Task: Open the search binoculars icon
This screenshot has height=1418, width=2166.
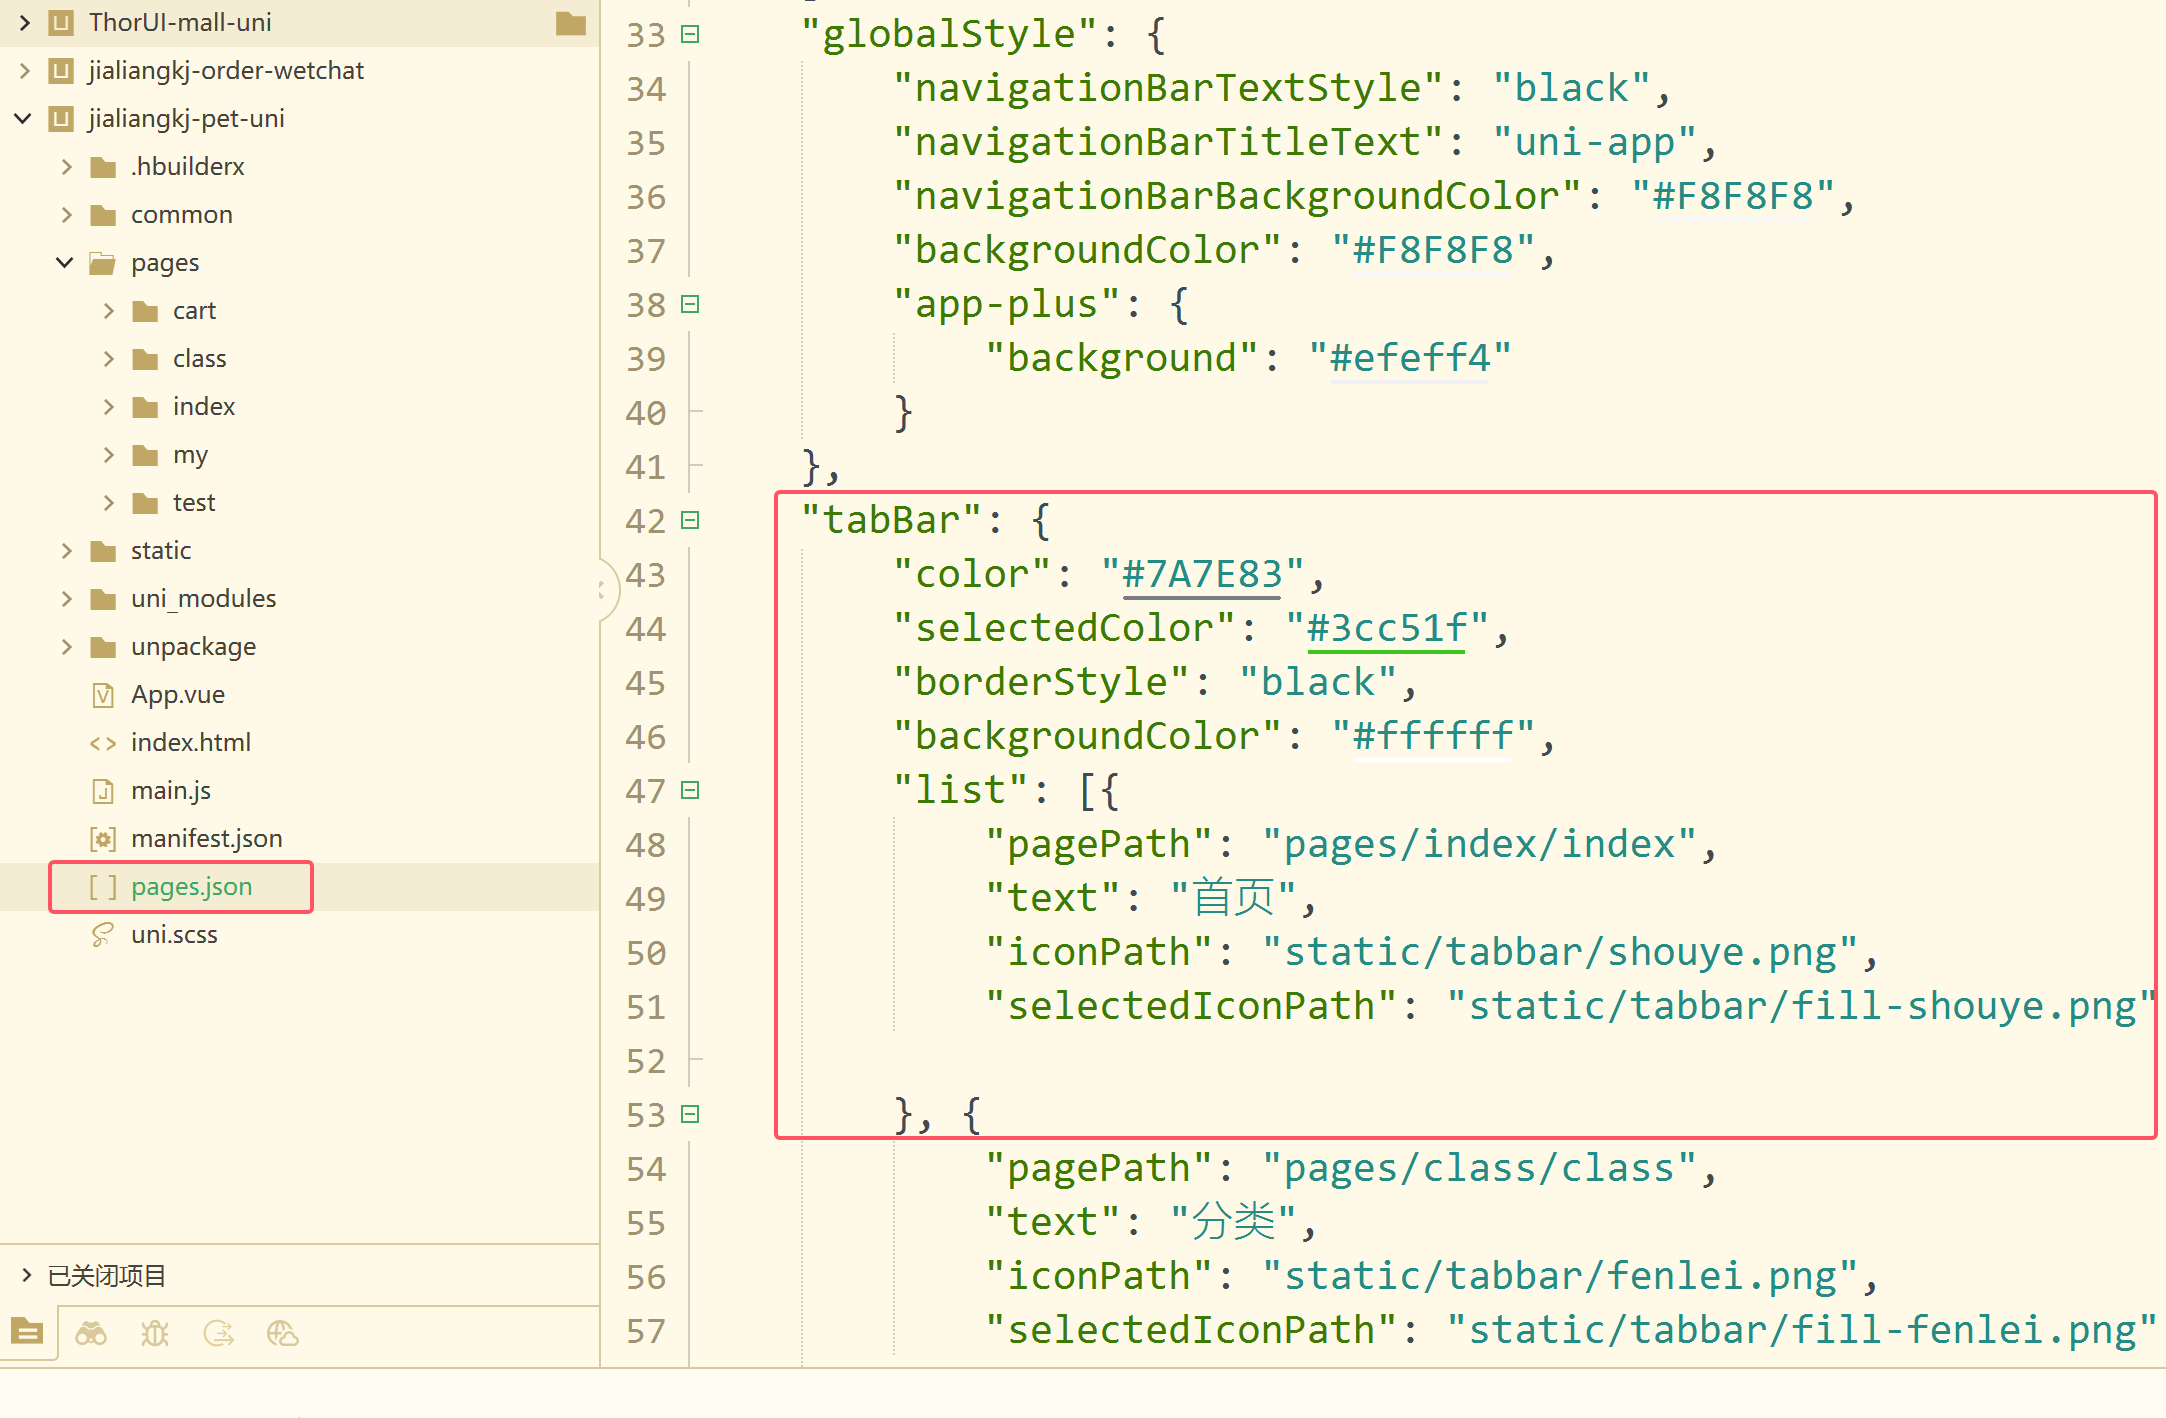Action: click(x=91, y=1333)
